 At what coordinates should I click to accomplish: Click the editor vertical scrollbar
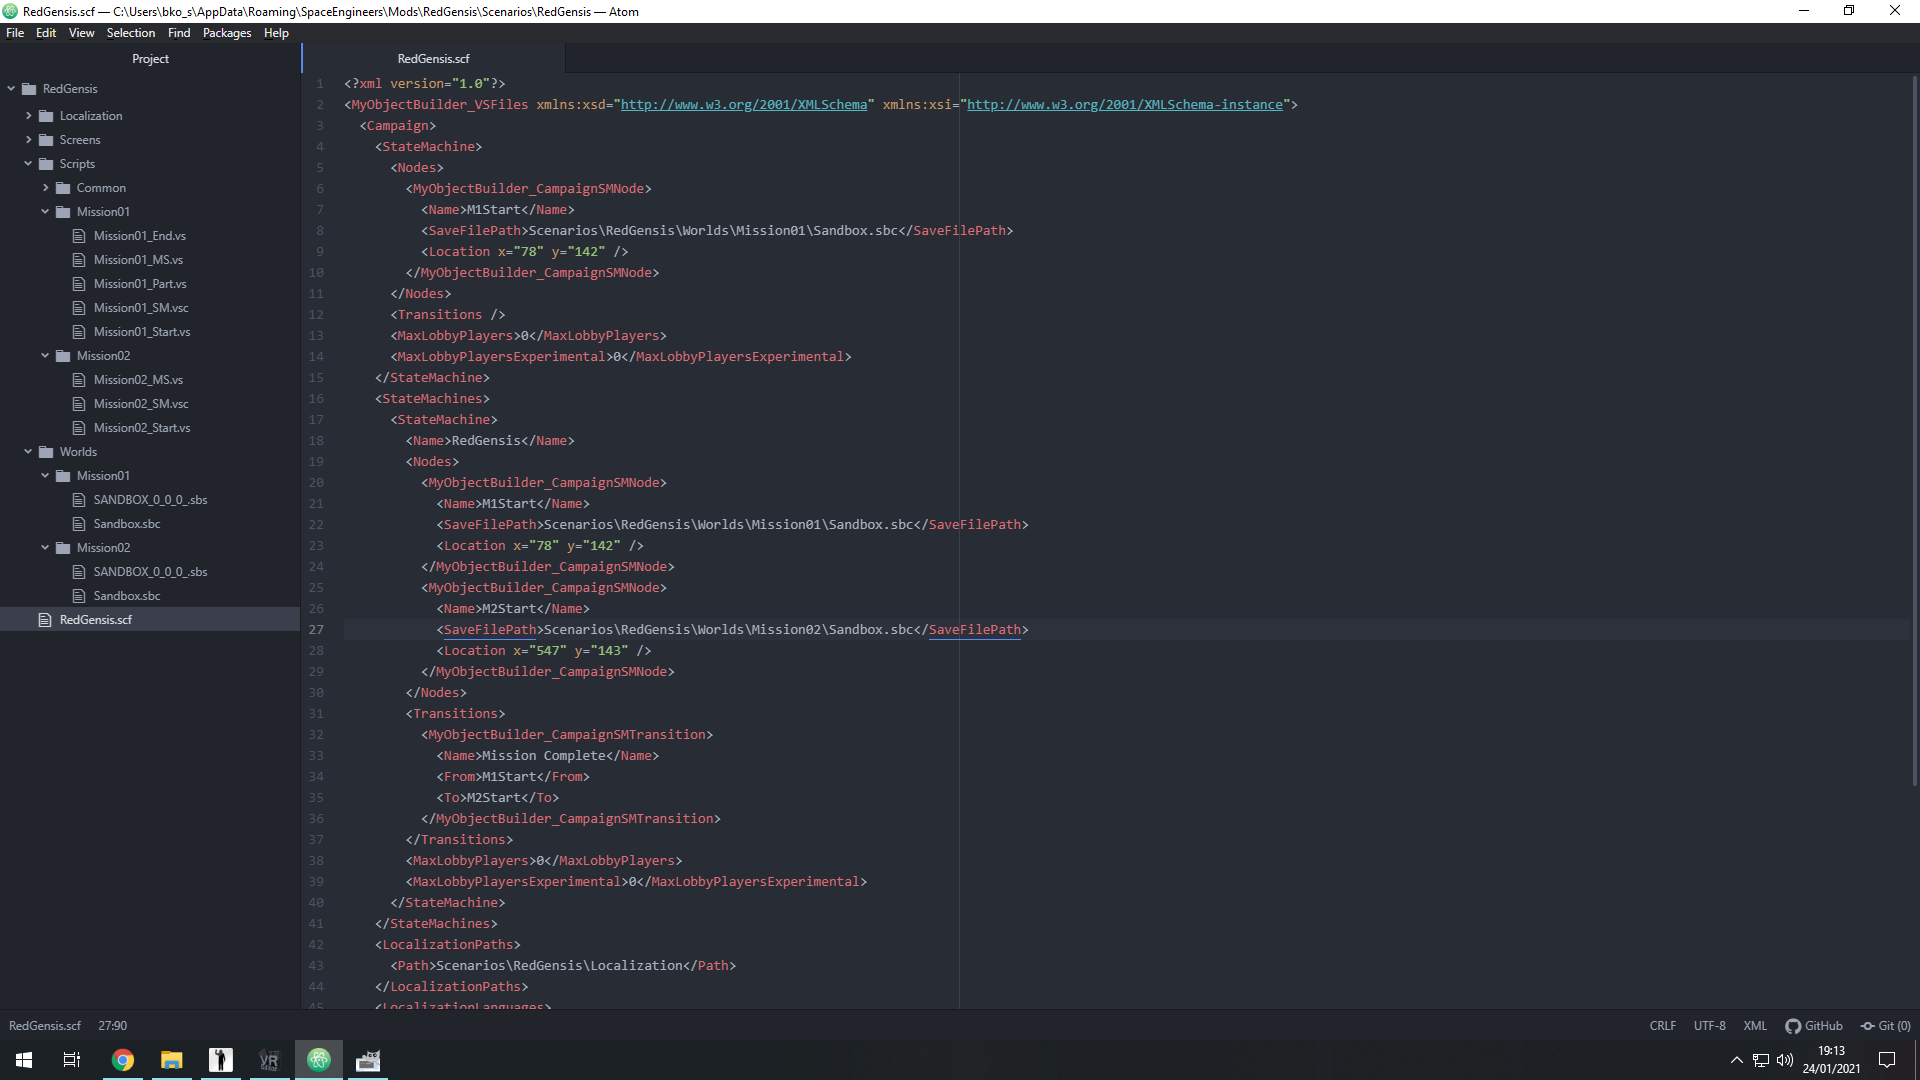[1914, 430]
